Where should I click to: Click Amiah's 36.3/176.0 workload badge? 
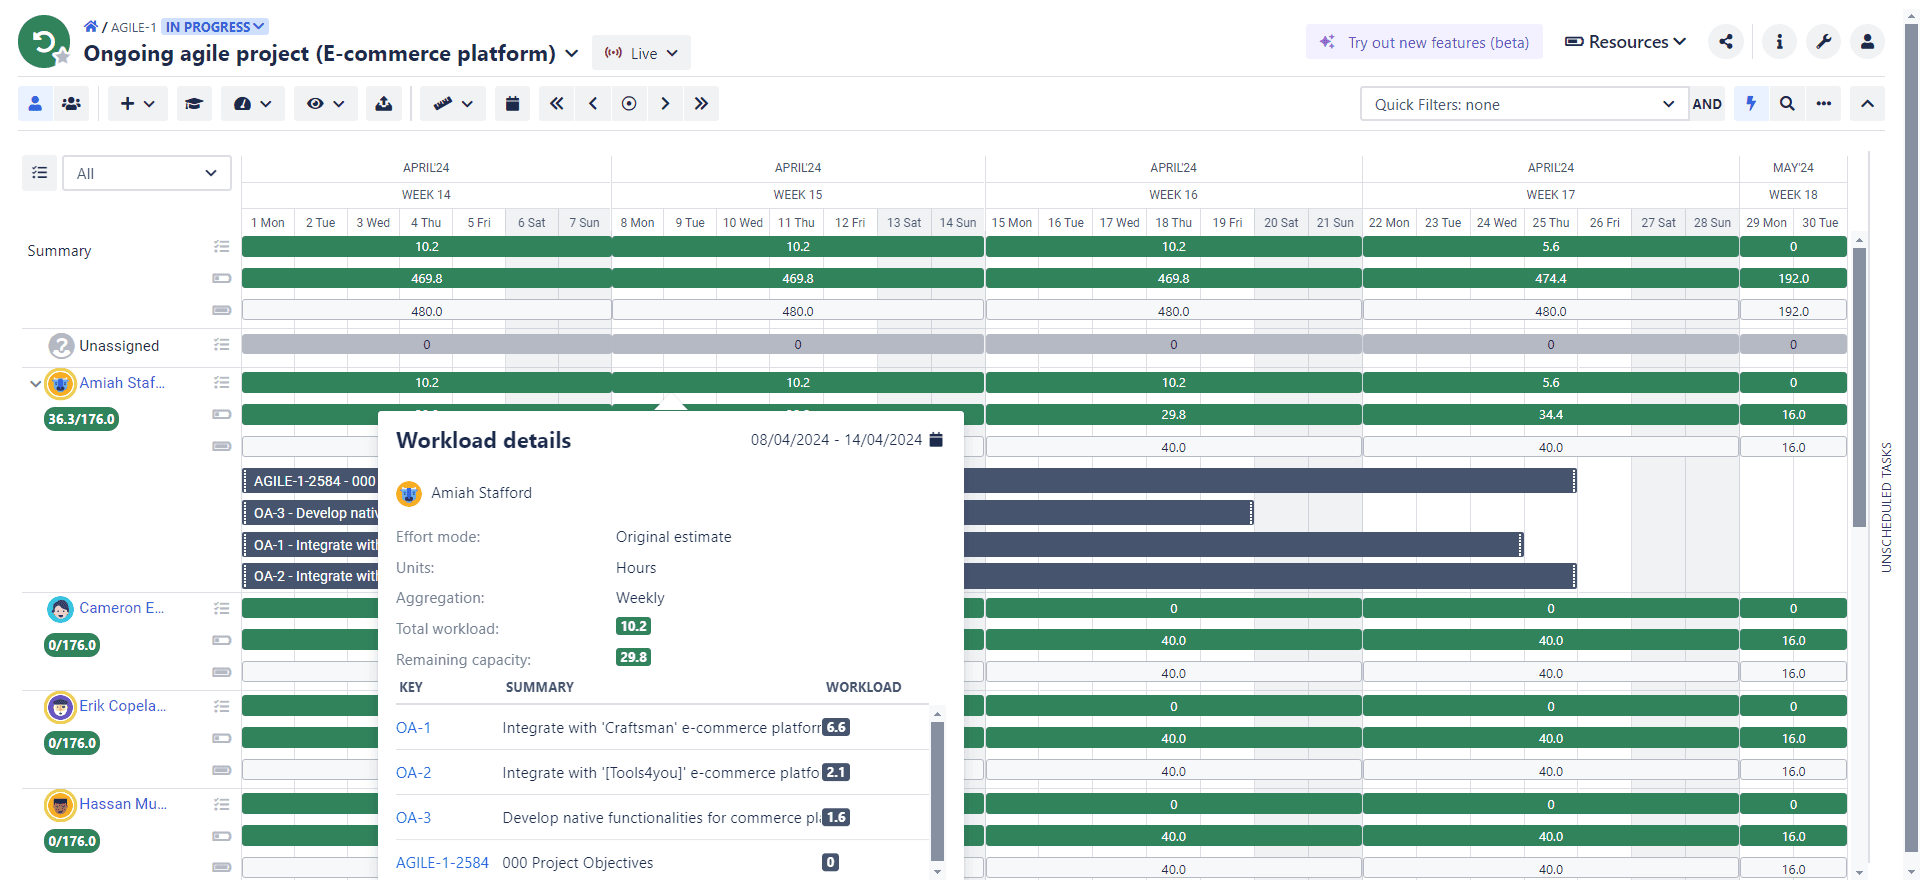[81, 419]
